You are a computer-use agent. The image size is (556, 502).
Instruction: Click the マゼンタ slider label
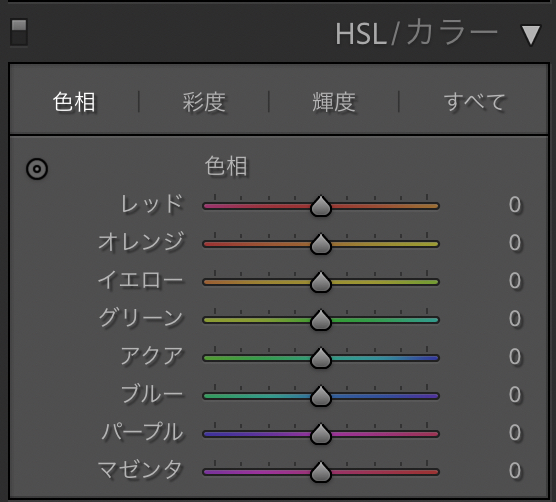coord(140,470)
